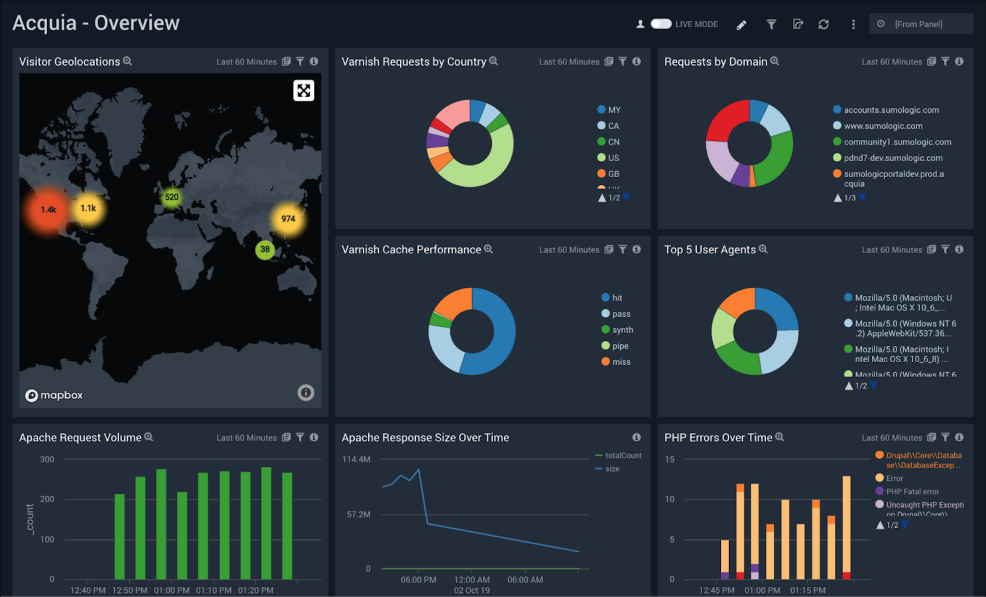Open the three-dot overflow menu in the toolbar
The width and height of the screenshot is (986, 597).
pos(853,23)
